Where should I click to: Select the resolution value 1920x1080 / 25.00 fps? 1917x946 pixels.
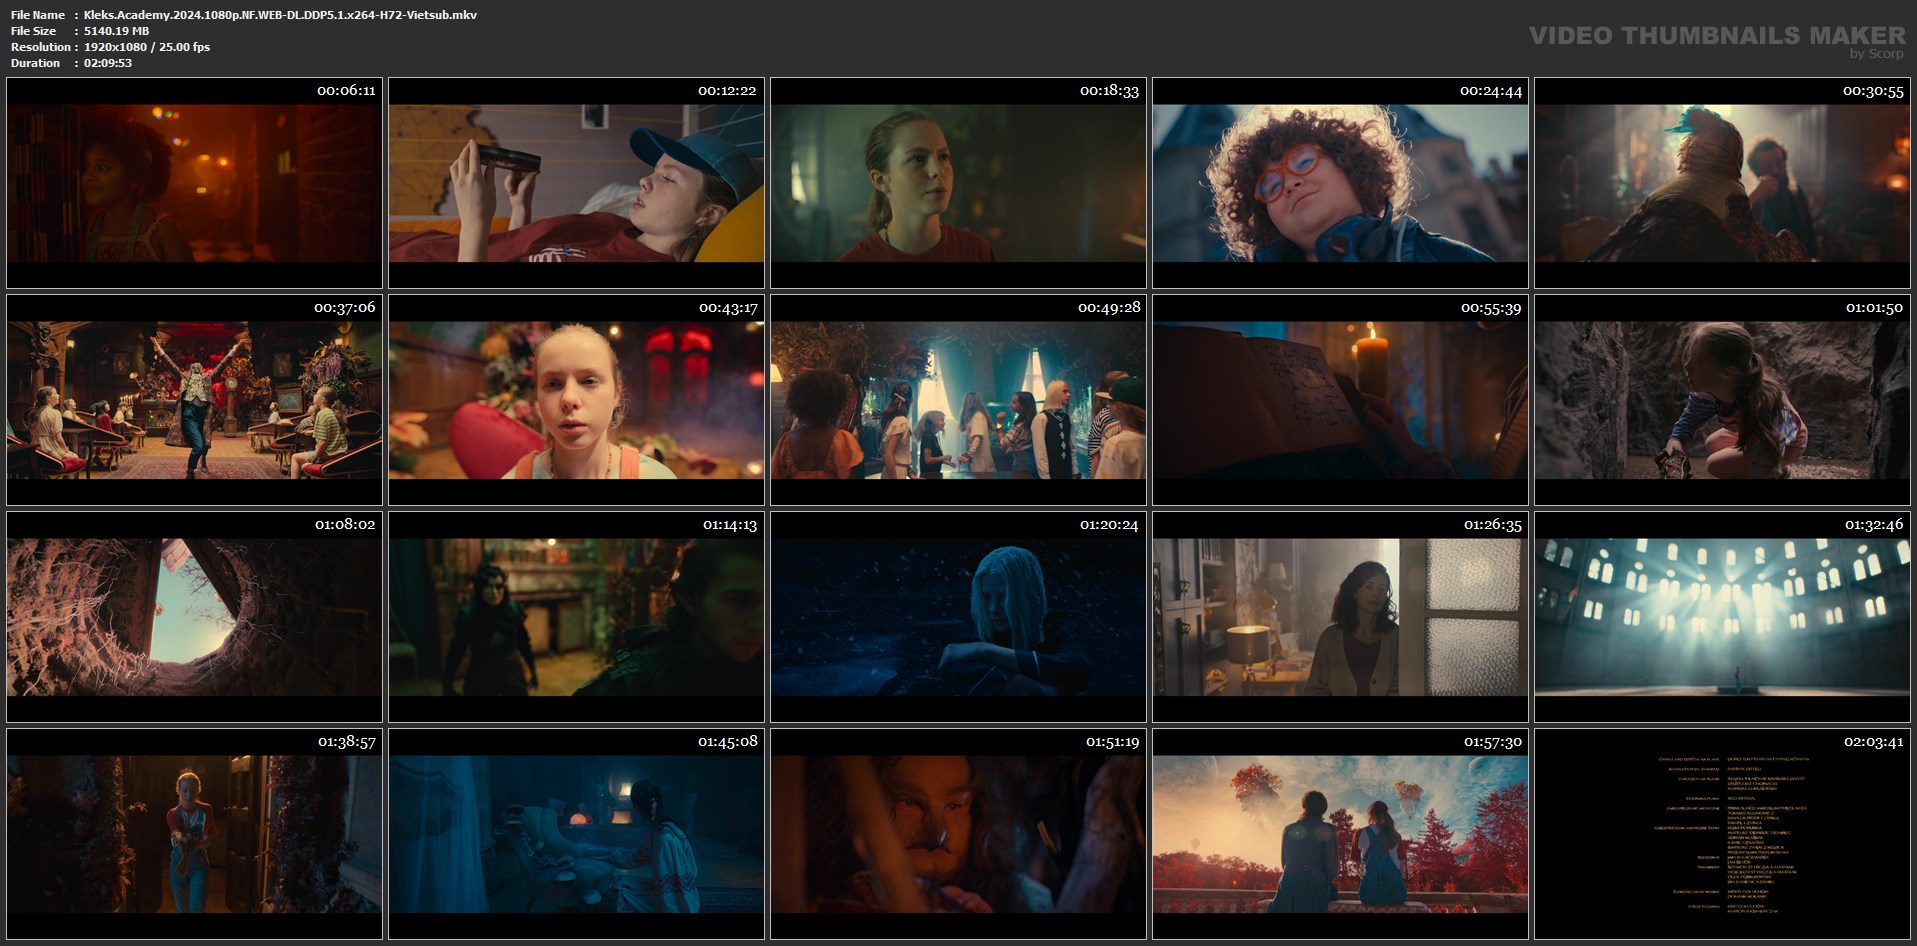click(x=147, y=47)
